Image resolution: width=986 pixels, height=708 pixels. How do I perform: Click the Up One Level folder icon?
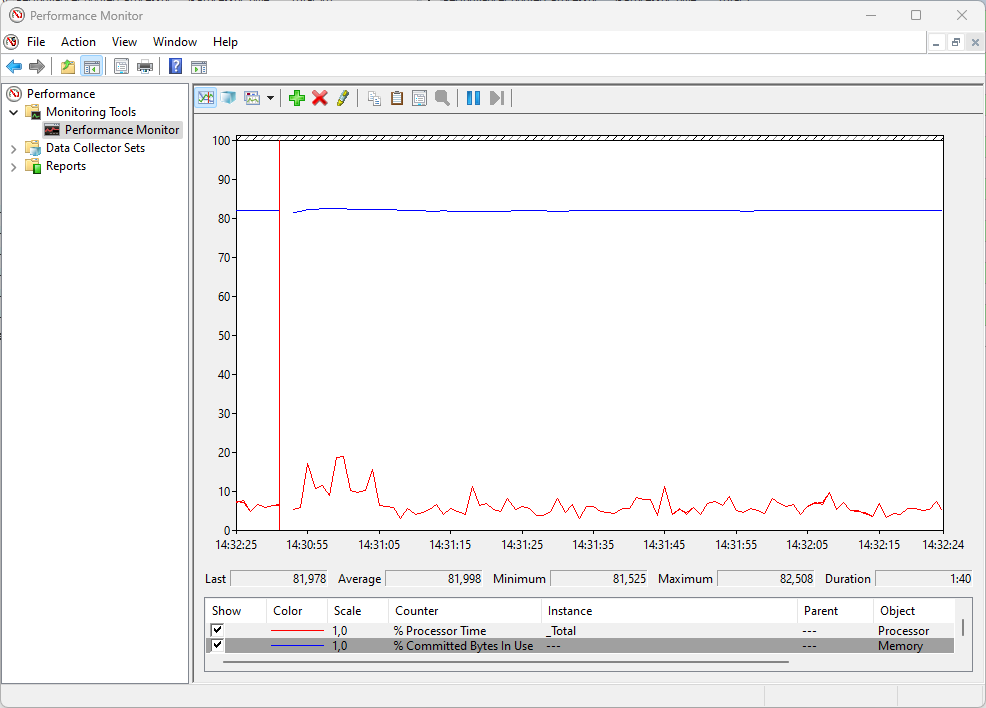[68, 66]
